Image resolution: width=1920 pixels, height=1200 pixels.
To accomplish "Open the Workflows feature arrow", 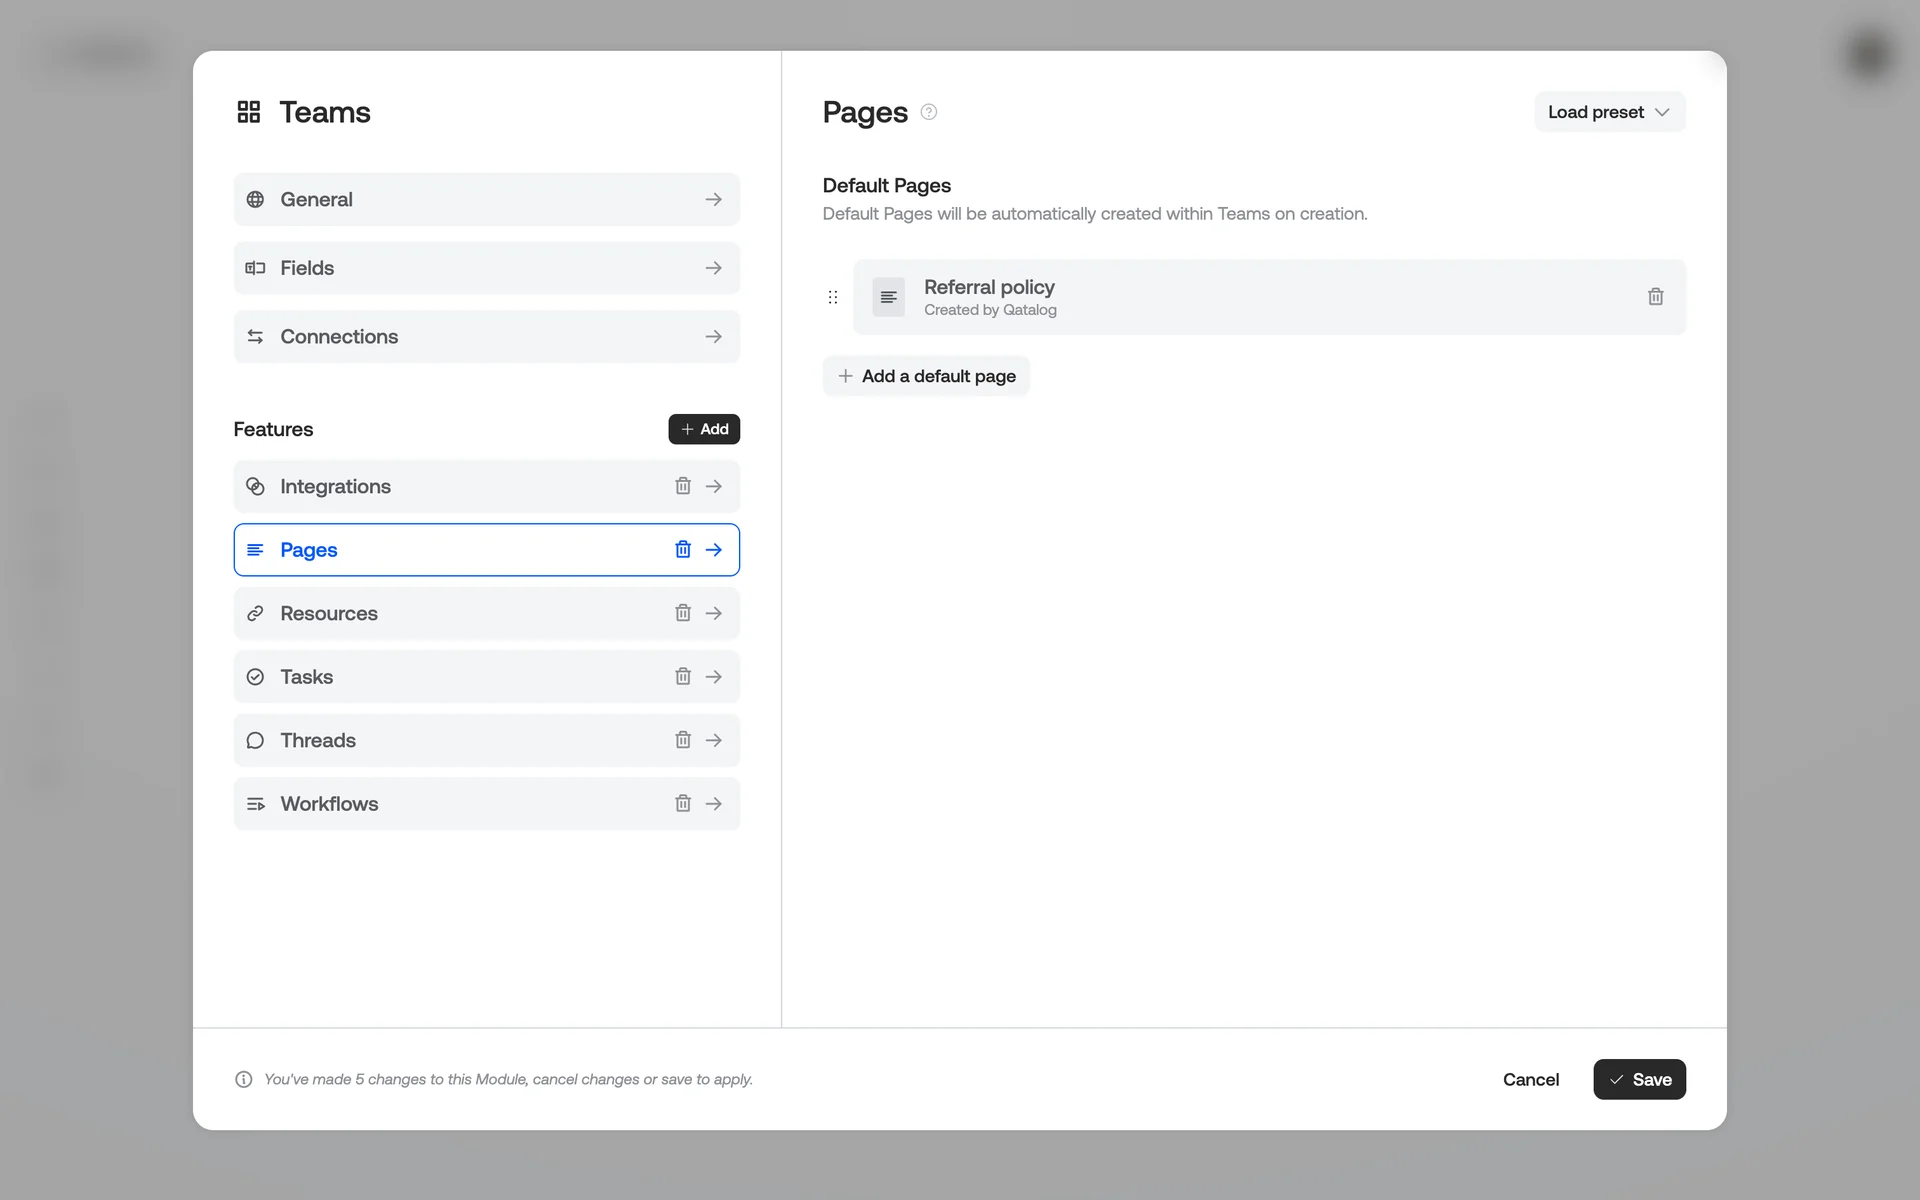I will click(x=714, y=804).
